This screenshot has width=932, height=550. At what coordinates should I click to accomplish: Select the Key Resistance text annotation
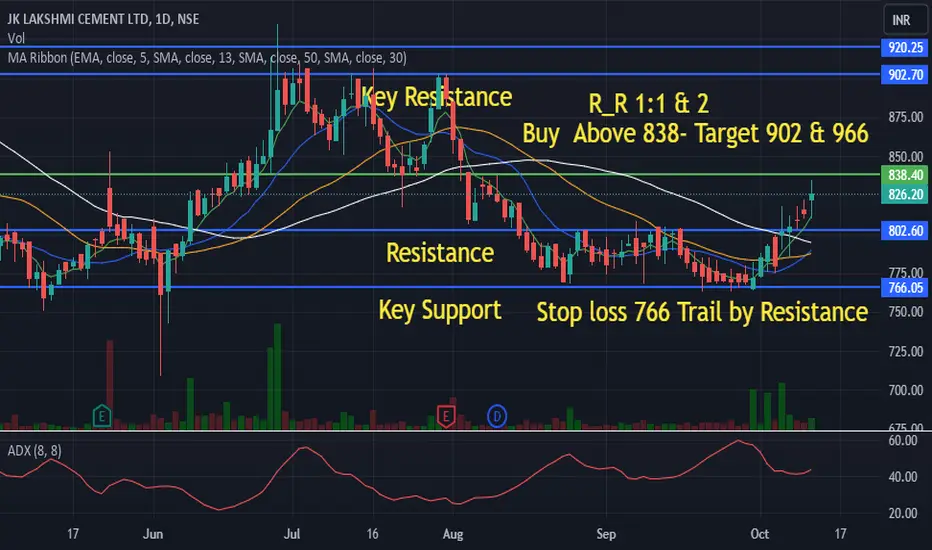tap(436, 97)
